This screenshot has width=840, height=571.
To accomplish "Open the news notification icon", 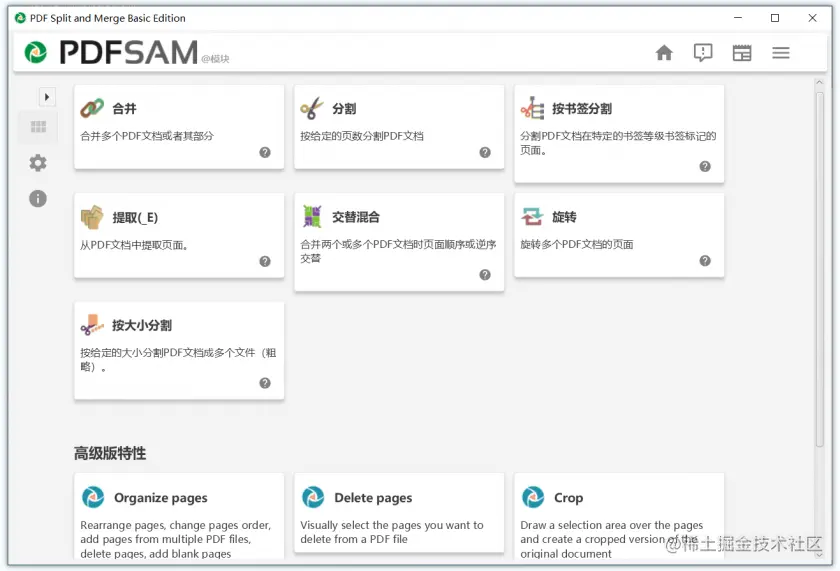I will coord(703,52).
